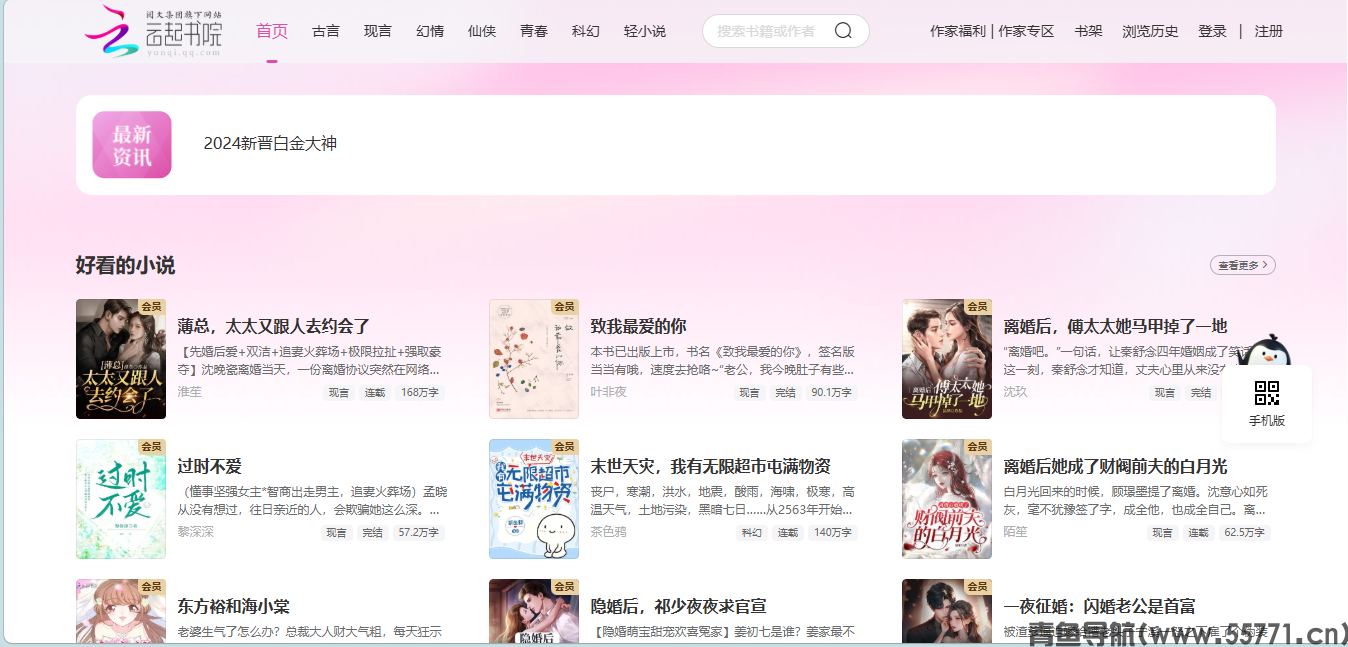Open the 古言 category tab
The width and height of the screenshot is (1348, 647).
[326, 31]
